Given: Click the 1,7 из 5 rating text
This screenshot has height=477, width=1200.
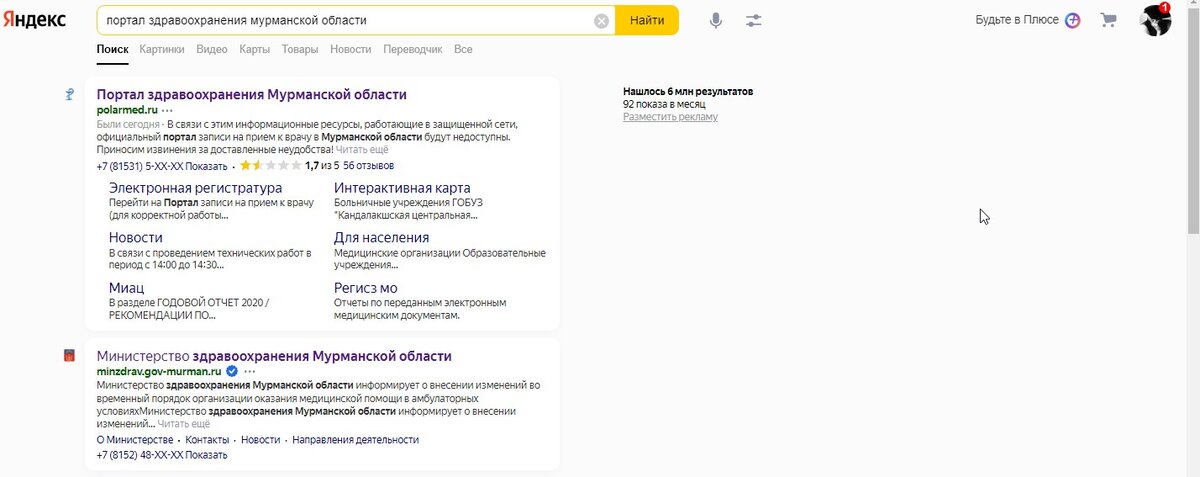Looking at the screenshot, I should coord(322,165).
